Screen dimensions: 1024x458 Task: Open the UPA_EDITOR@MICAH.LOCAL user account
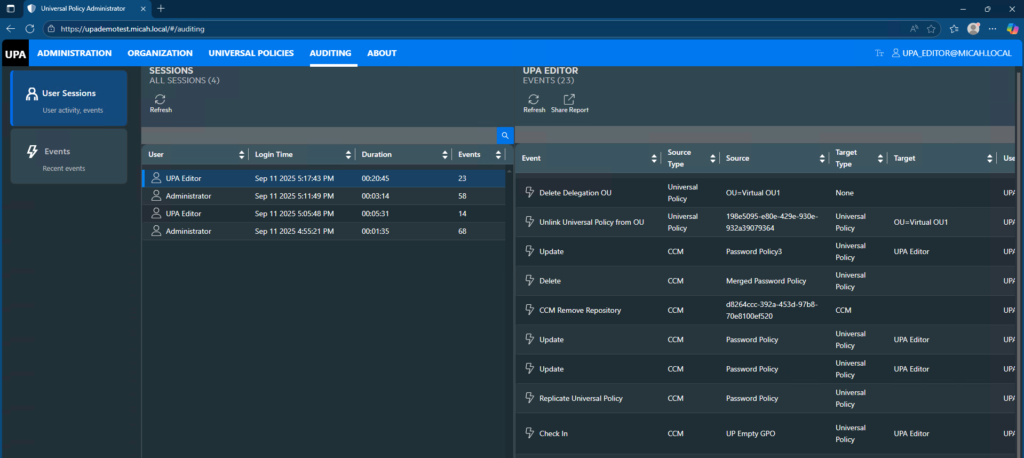click(x=950, y=53)
